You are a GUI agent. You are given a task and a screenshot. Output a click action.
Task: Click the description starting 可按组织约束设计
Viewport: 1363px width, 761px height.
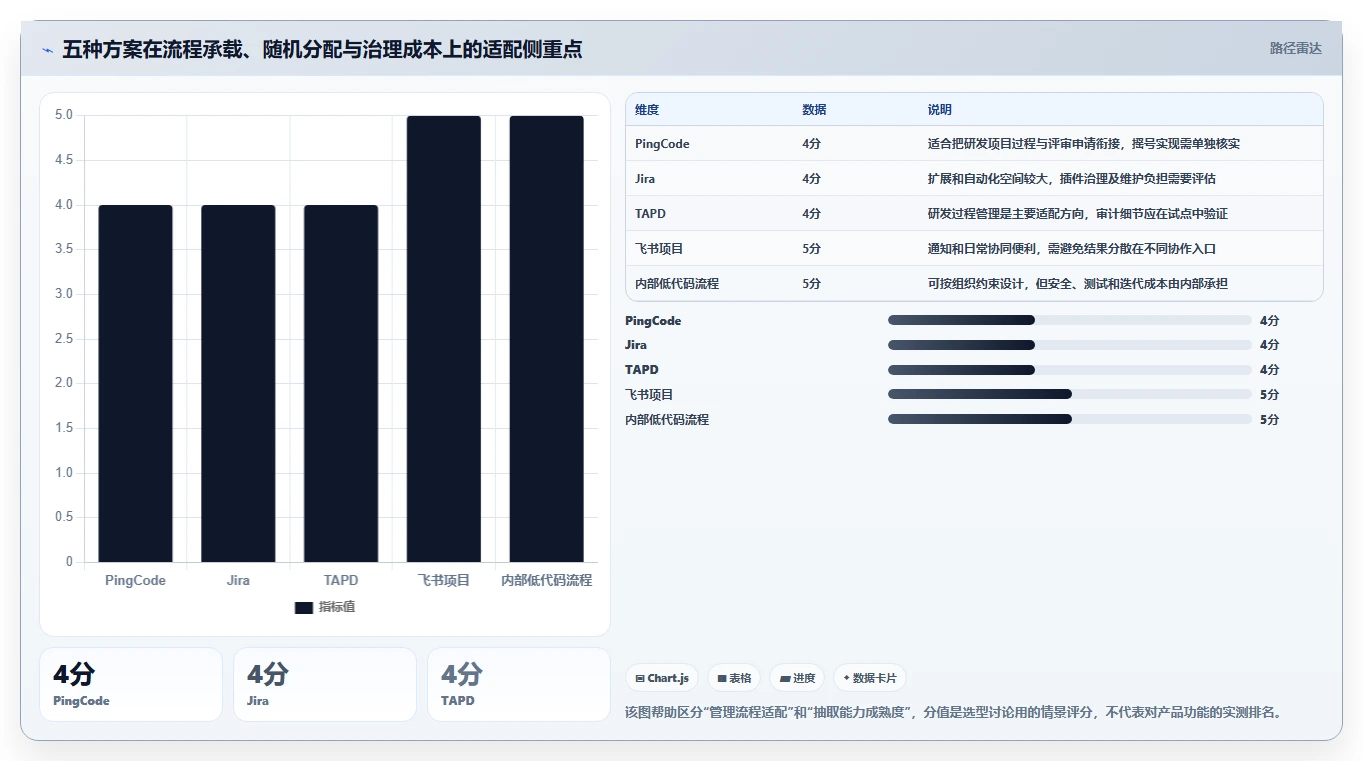(1078, 284)
